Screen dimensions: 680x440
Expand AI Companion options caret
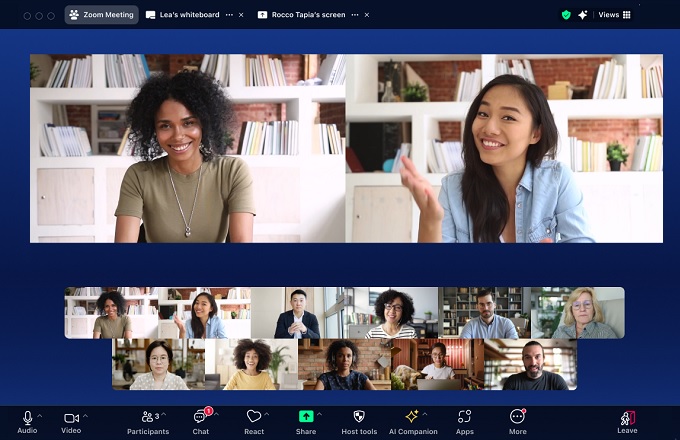[x=425, y=414]
